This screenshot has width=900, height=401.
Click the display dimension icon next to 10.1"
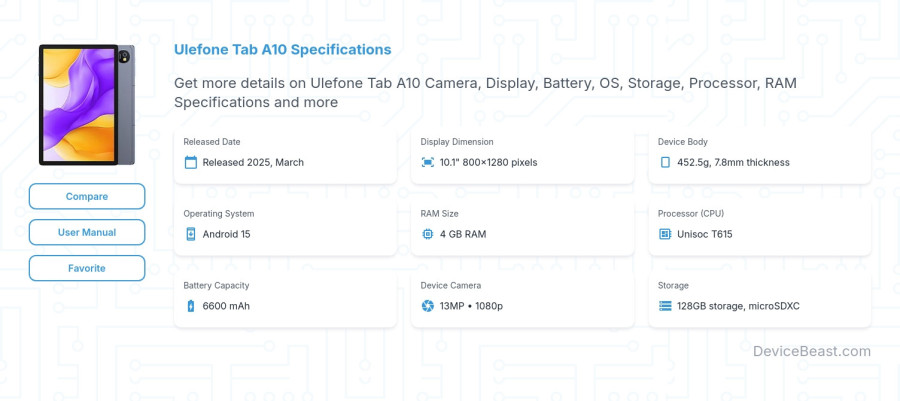coord(428,162)
